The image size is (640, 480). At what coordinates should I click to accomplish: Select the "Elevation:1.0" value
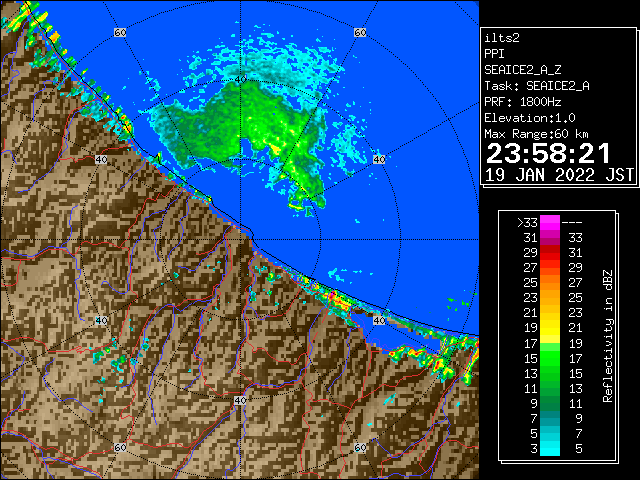(530, 118)
